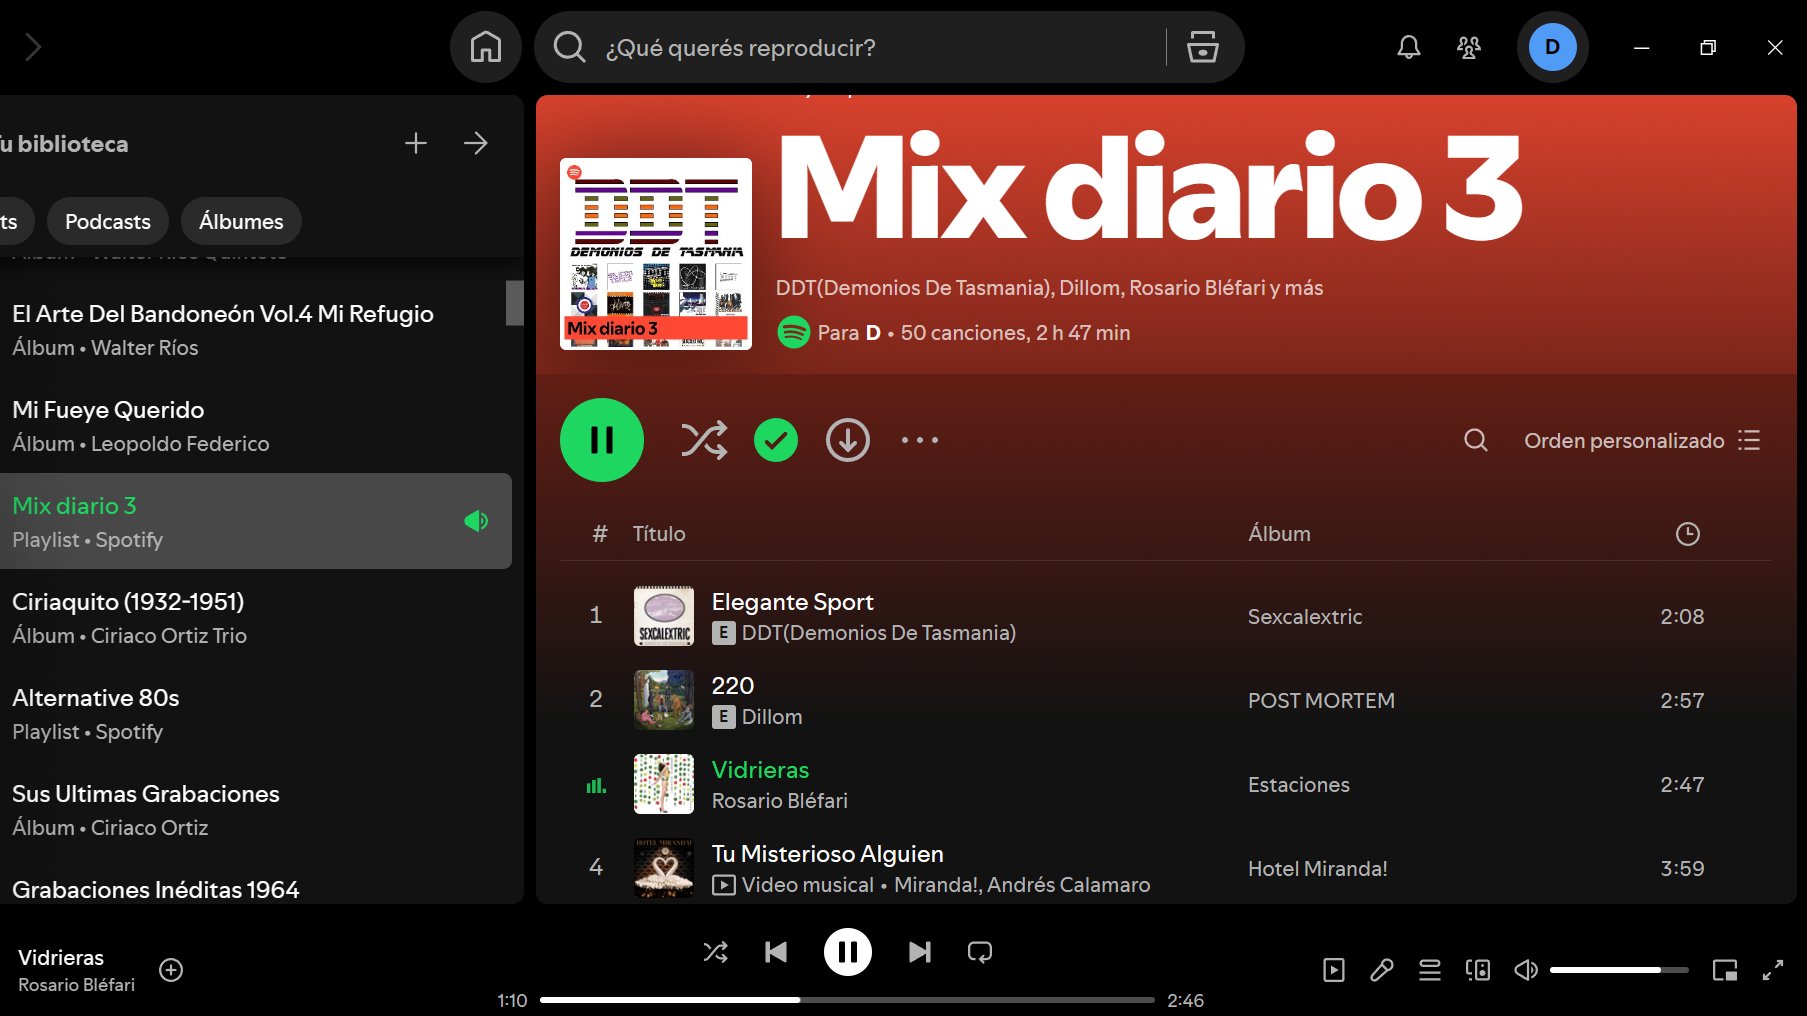Sort by Álbum column header
Image resolution: width=1807 pixels, height=1016 pixels.
[x=1279, y=534]
